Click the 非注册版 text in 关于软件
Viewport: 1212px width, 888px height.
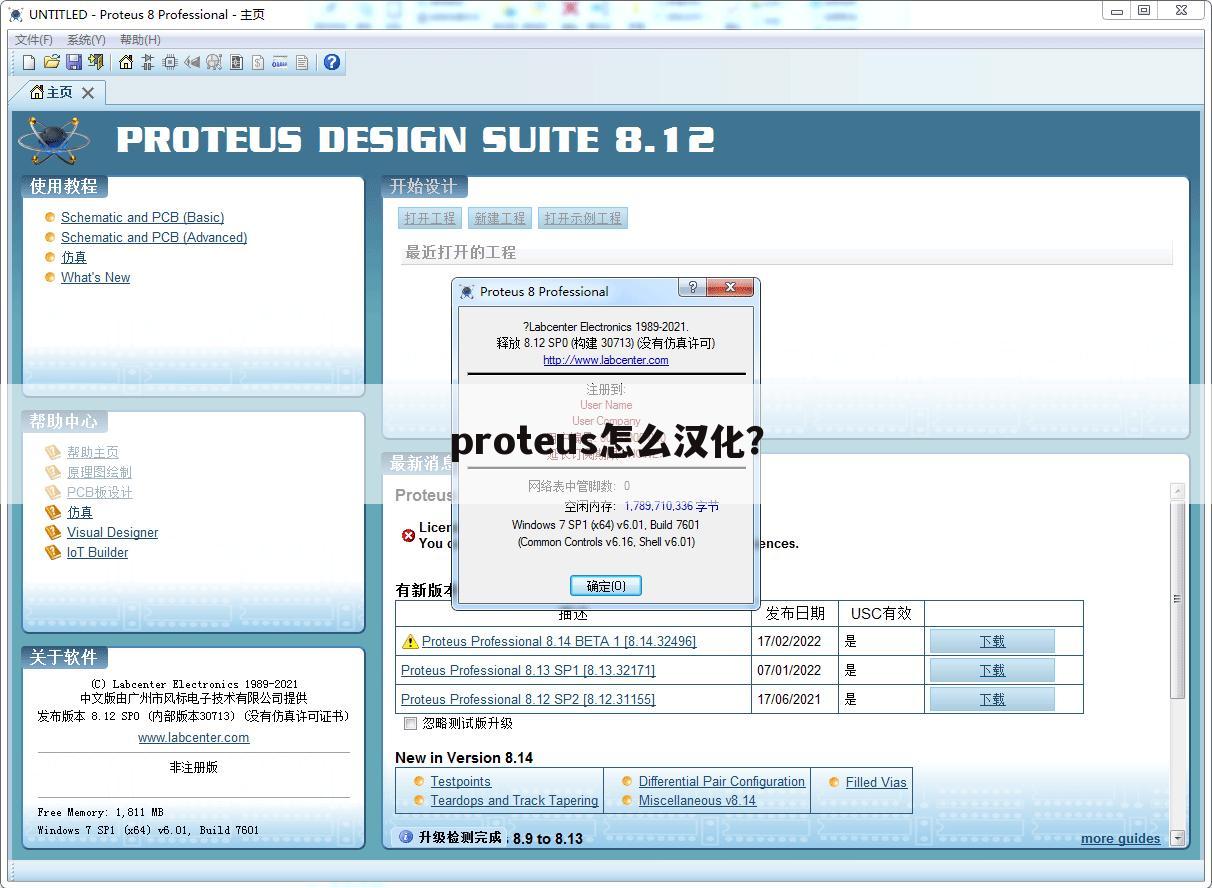(193, 767)
